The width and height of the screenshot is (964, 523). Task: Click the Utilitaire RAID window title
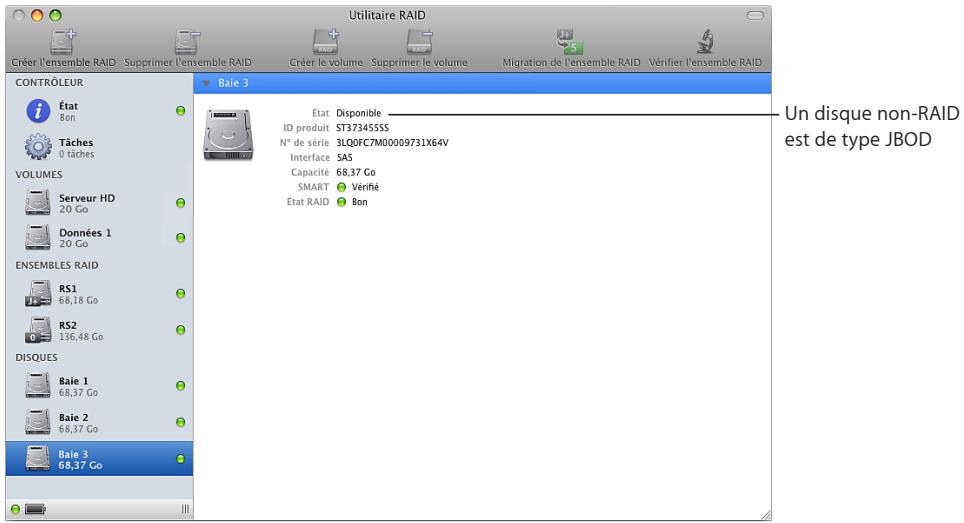click(387, 15)
